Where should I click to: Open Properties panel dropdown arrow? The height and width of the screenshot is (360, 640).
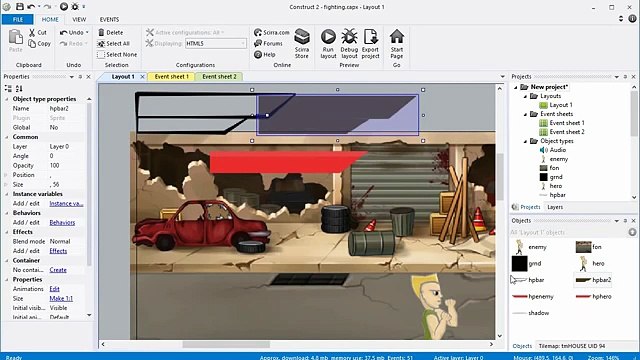pos(71,77)
